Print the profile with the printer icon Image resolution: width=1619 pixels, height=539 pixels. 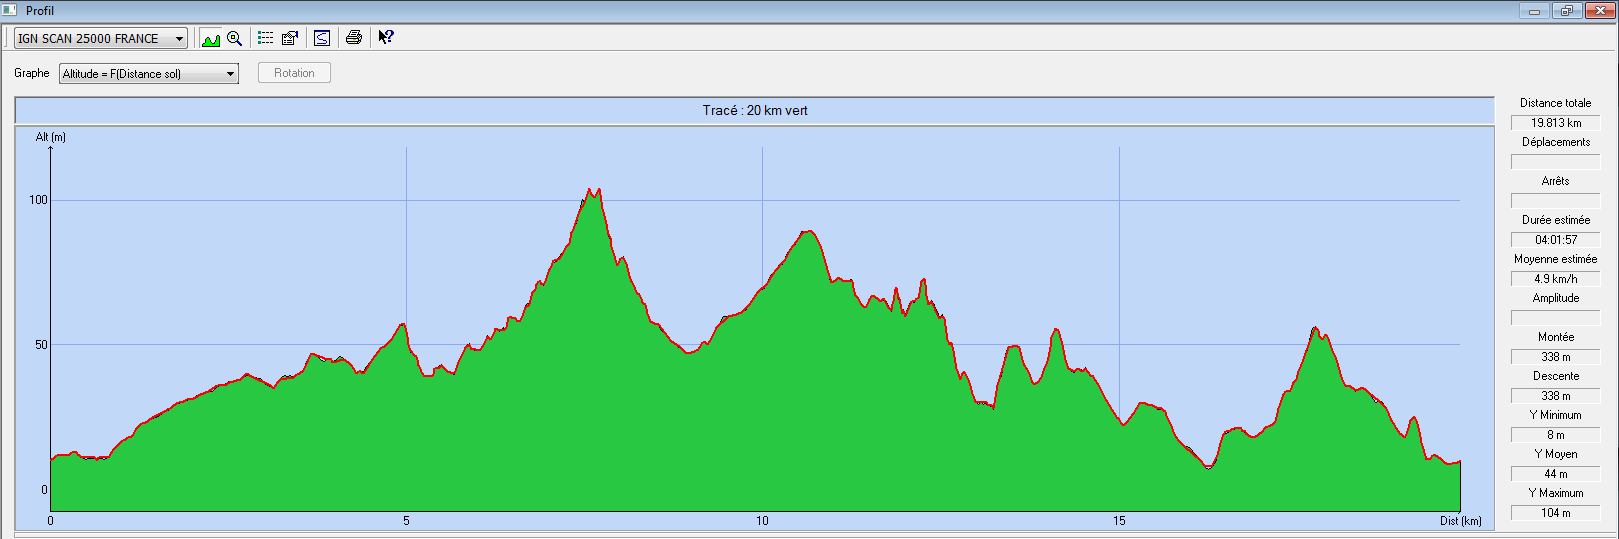[x=353, y=38]
